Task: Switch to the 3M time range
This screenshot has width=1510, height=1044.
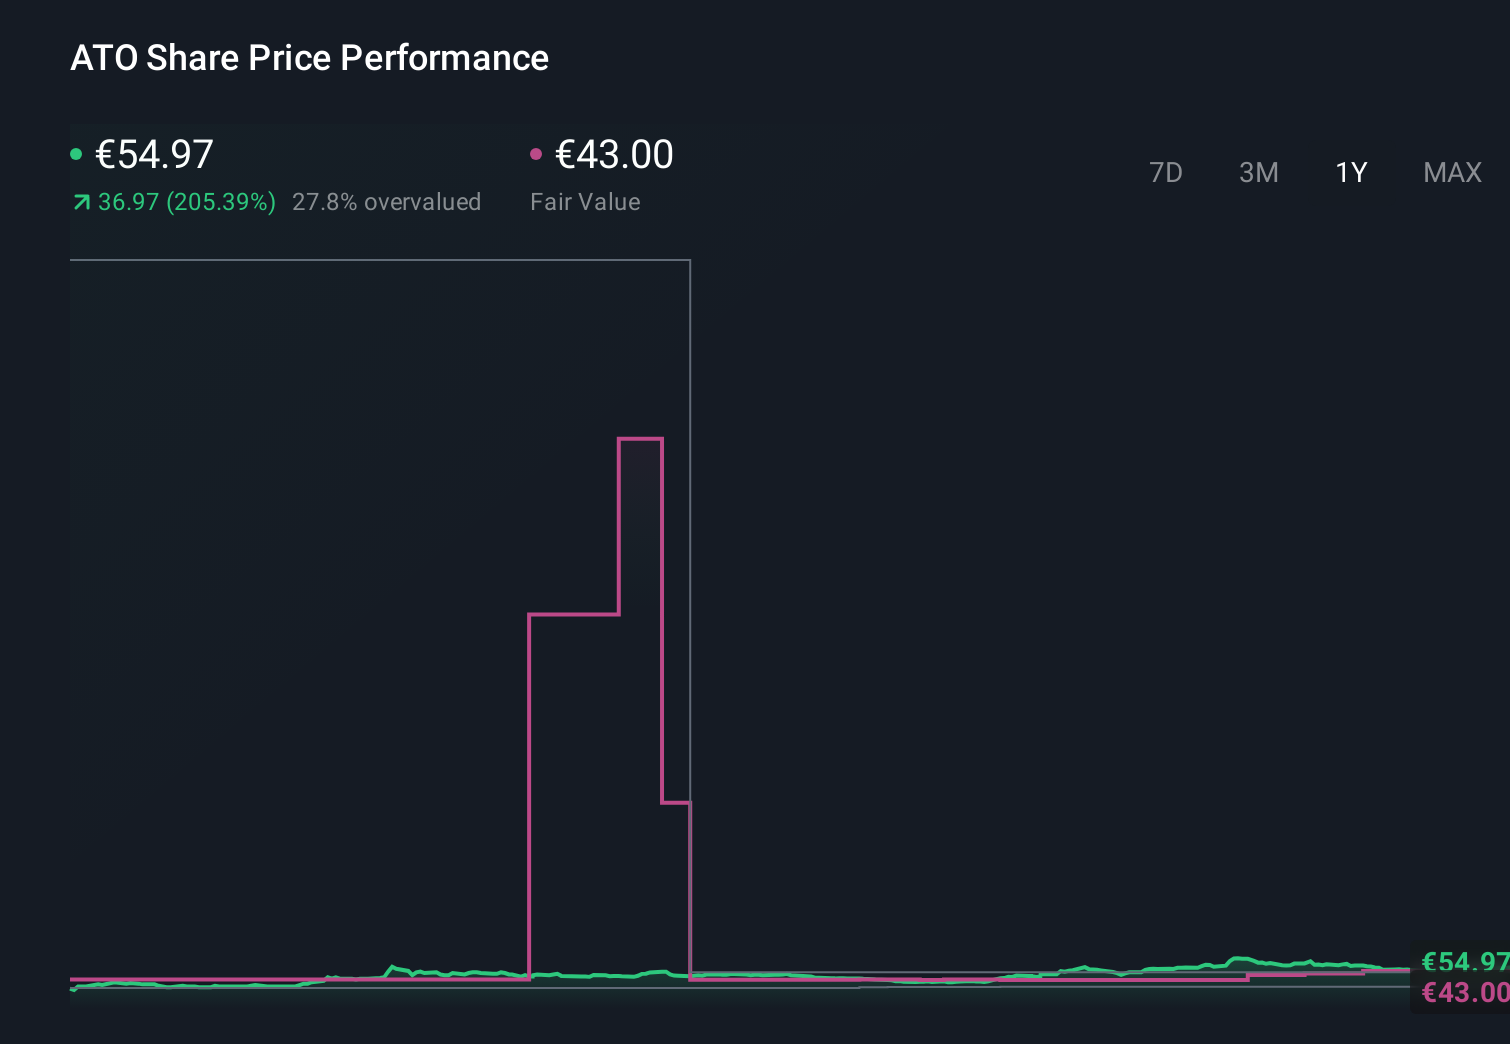Action: coord(1258,172)
